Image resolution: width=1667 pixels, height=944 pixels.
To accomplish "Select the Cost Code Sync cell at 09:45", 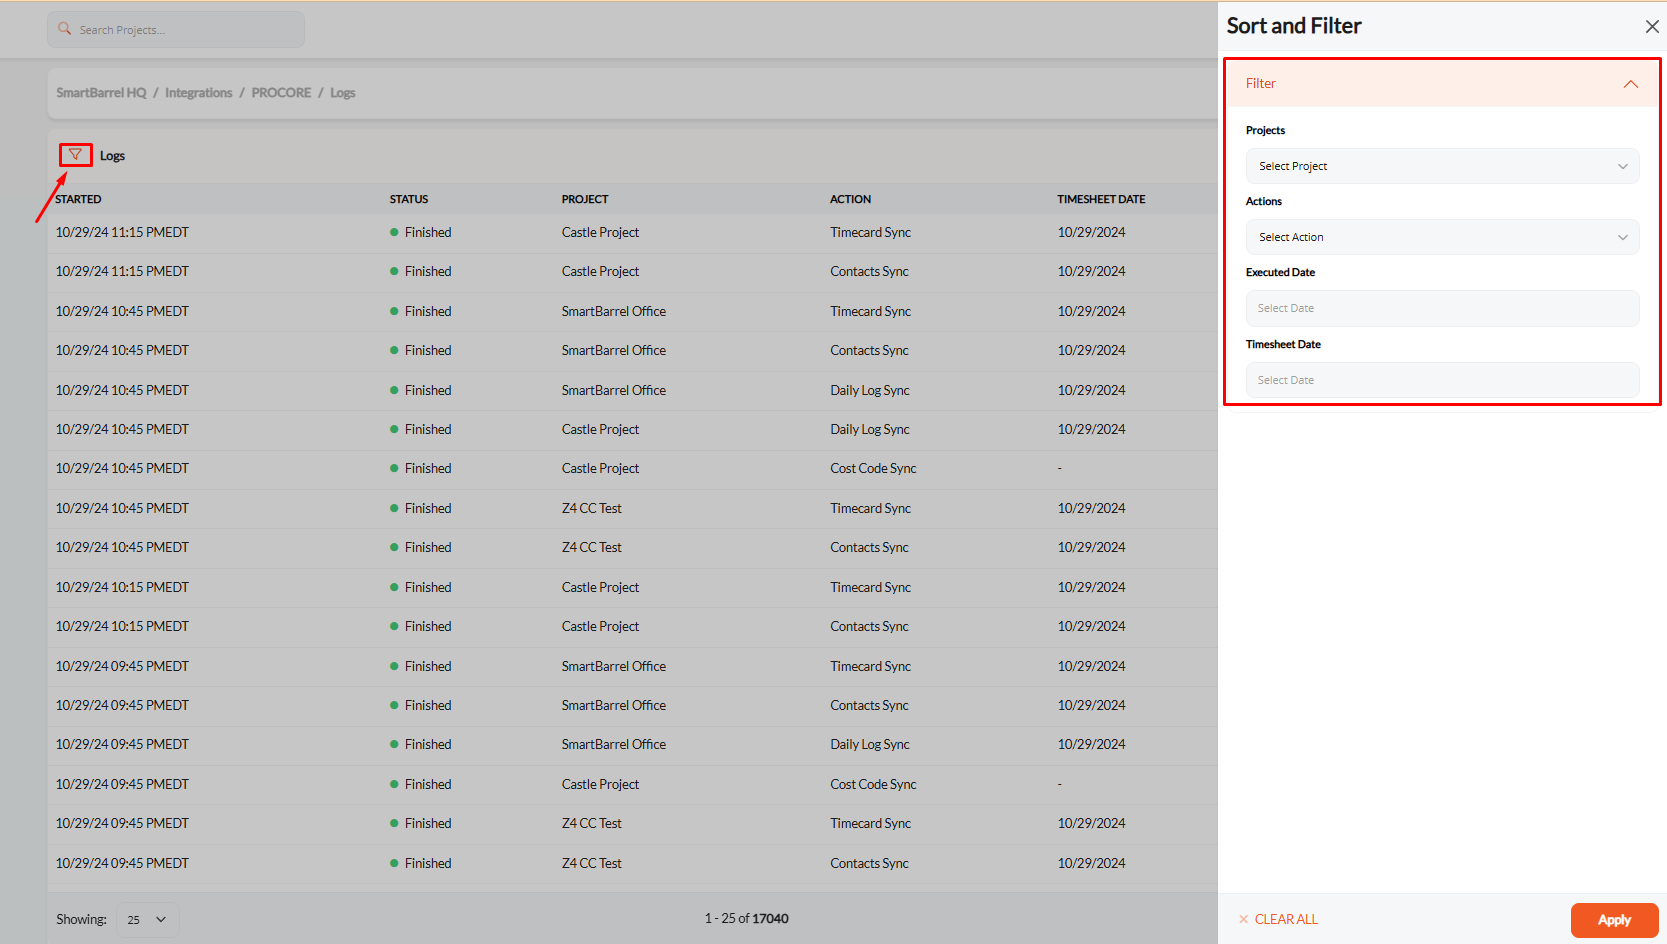I will coord(873,784).
